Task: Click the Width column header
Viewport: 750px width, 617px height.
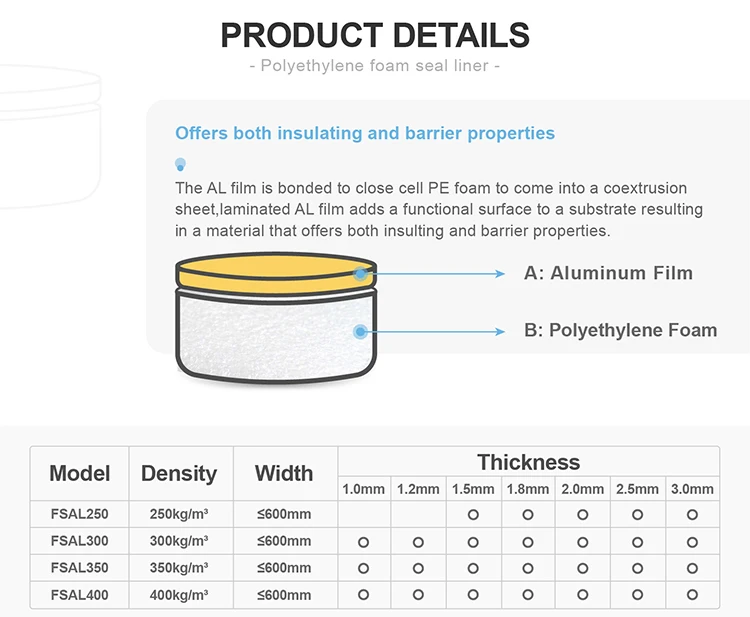Action: [284, 473]
